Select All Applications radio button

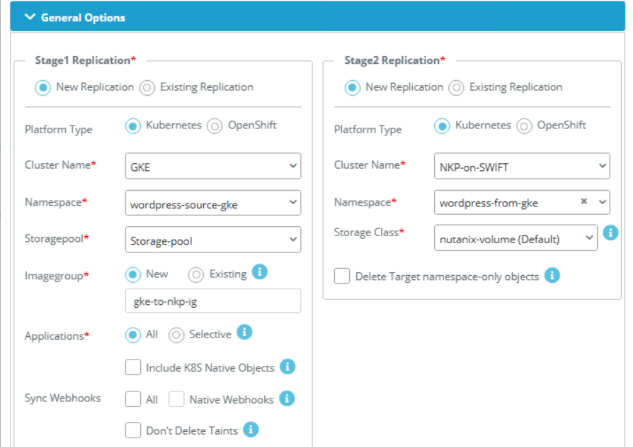(x=133, y=335)
